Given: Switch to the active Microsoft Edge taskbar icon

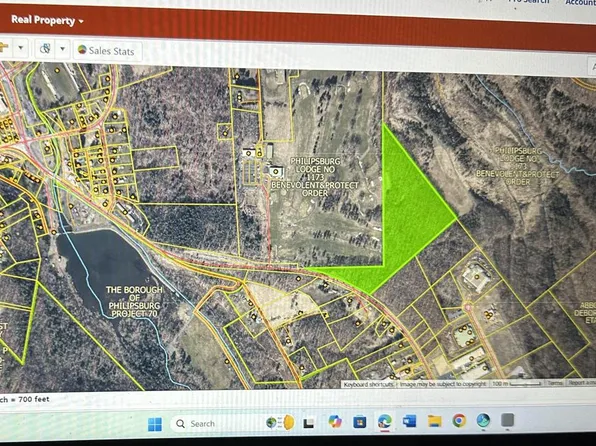Looking at the screenshot, I should tap(385, 422).
